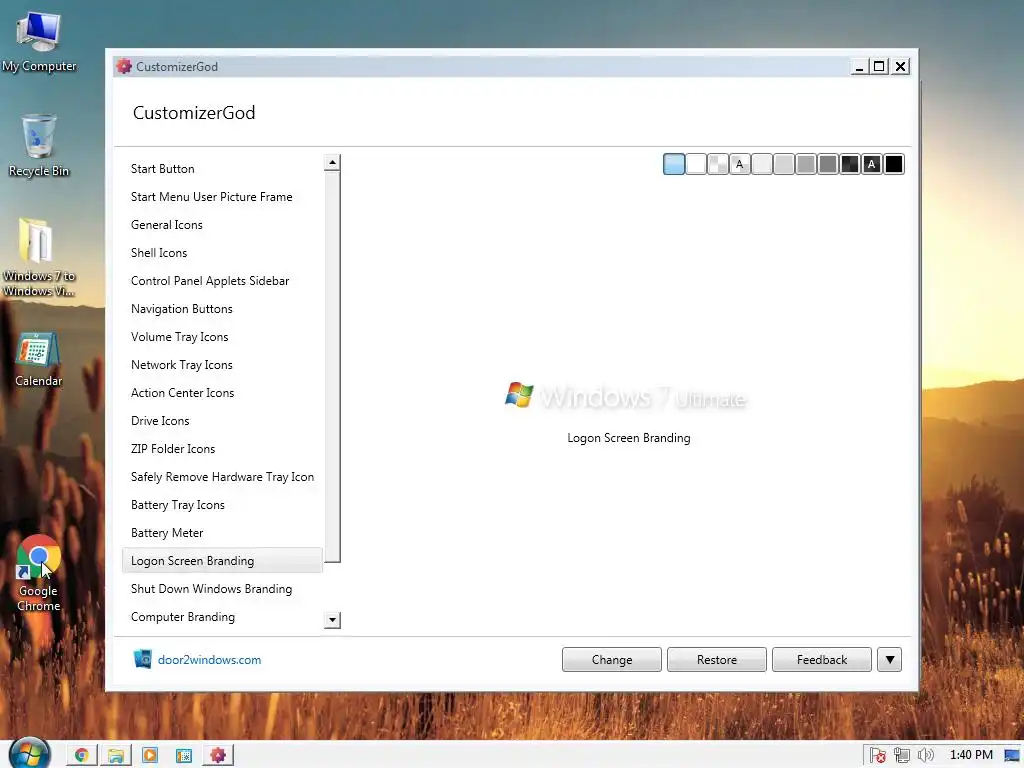Select the Google Chrome desktop shortcut
The image size is (1024, 768).
[39, 574]
